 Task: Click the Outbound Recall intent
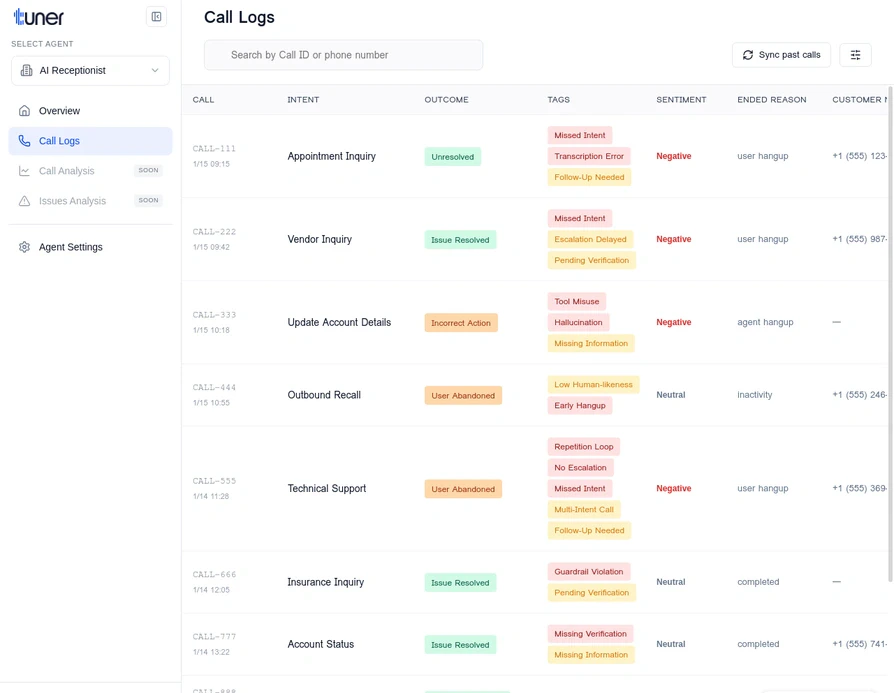(x=324, y=395)
